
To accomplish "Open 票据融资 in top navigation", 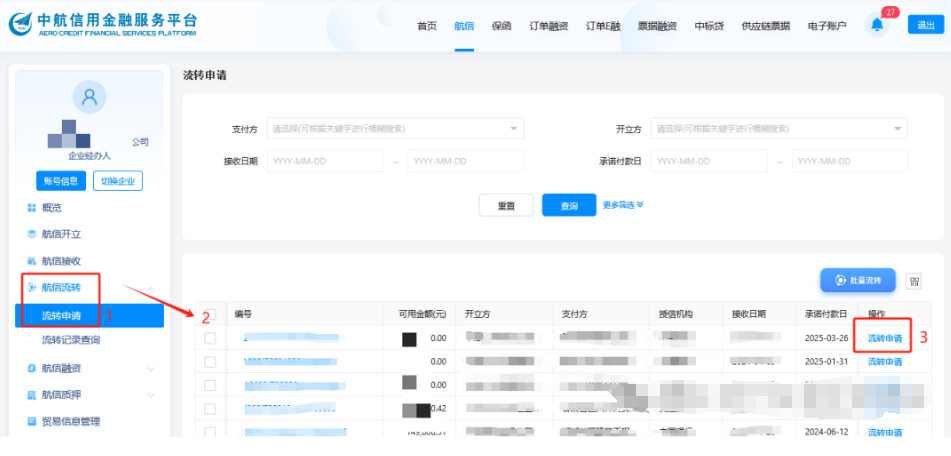I will pyautogui.click(x=657, y=26).
